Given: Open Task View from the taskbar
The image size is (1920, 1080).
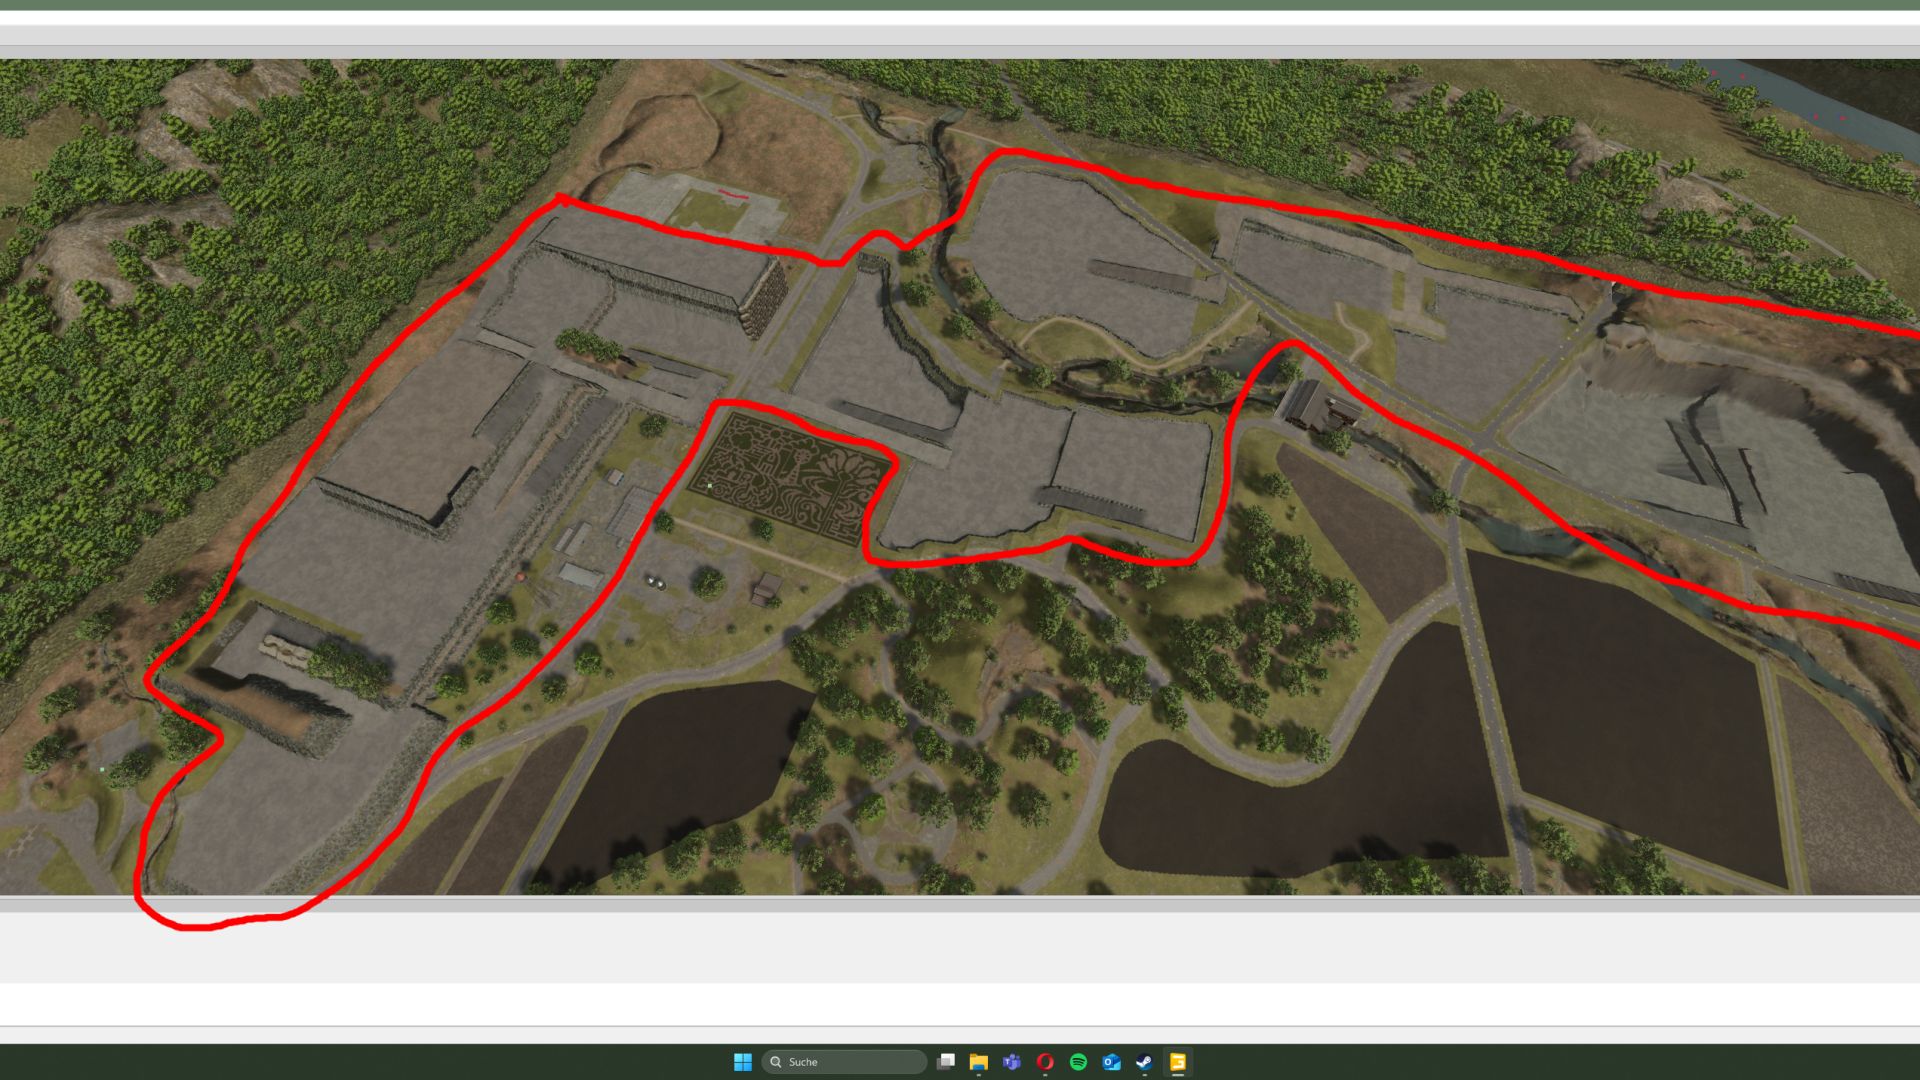Looking at the screenshot, I should 945,1062.
